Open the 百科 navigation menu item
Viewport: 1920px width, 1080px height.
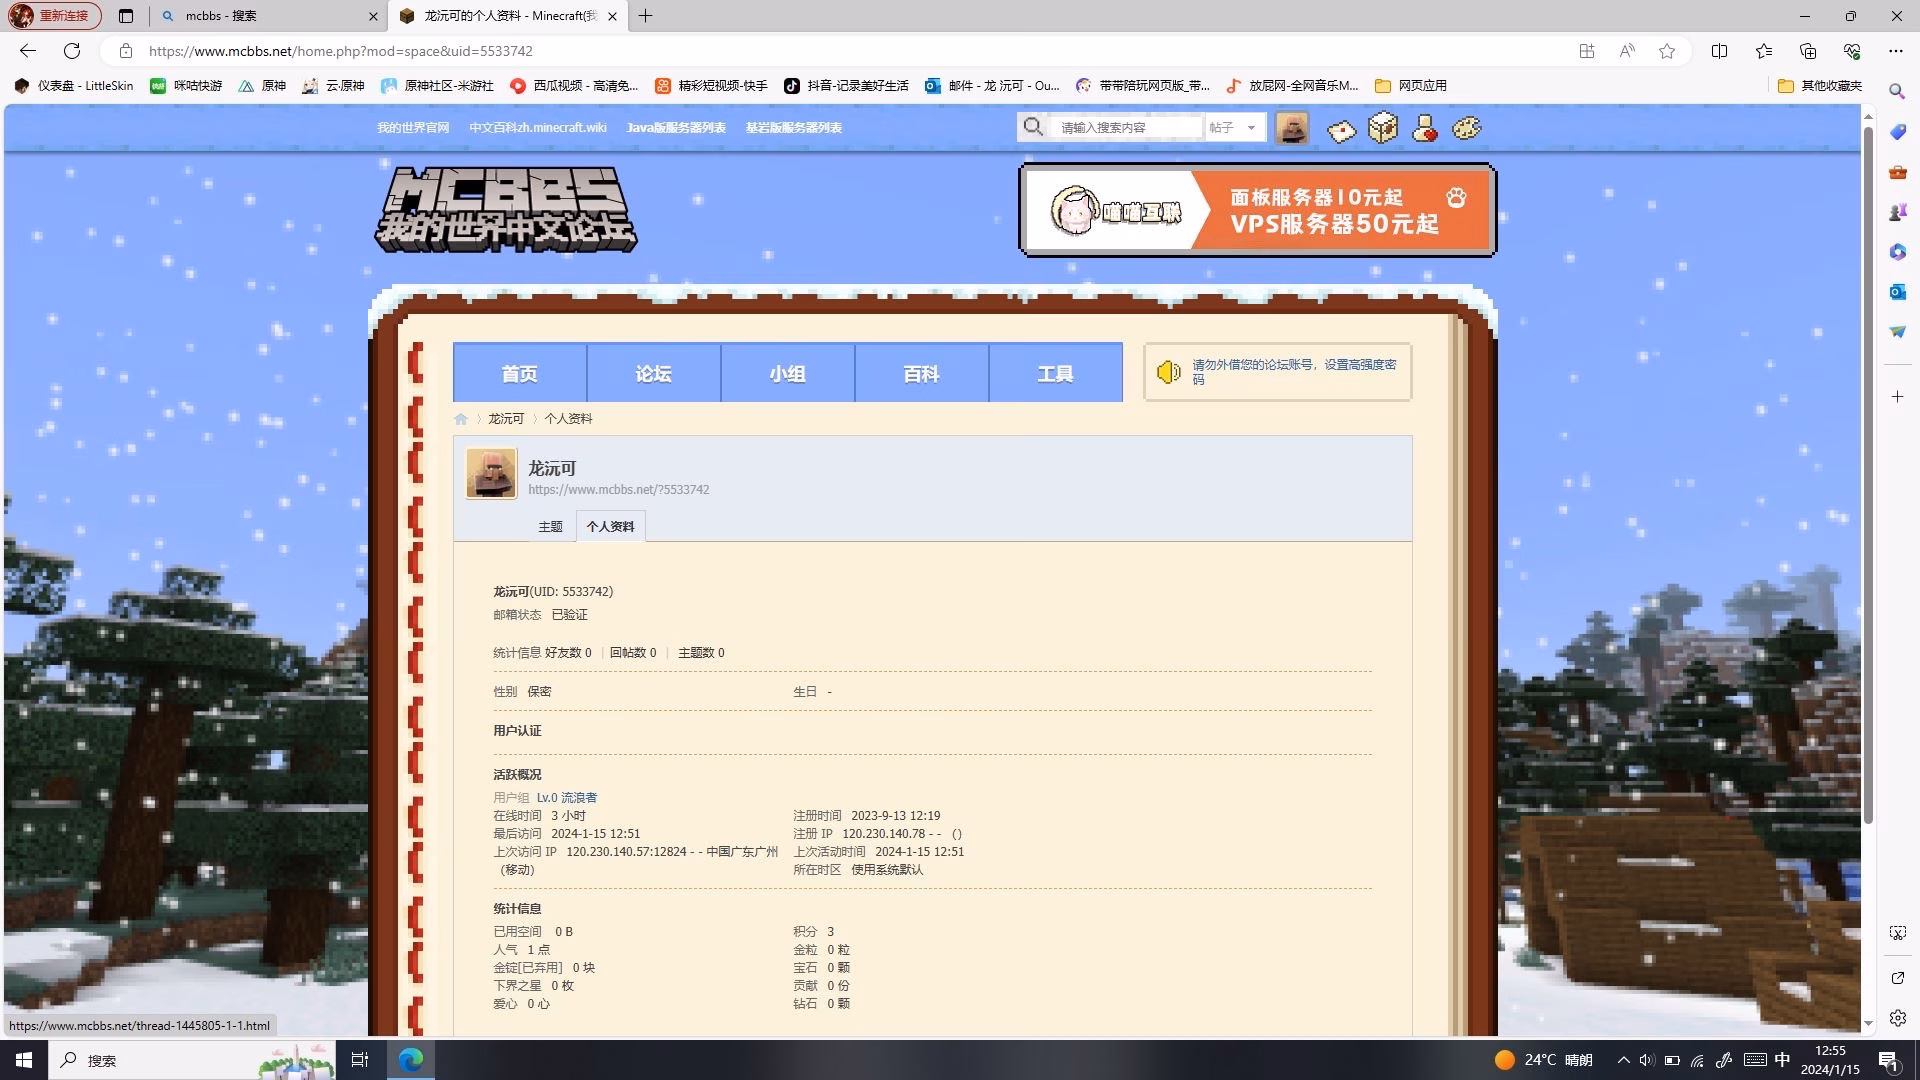tap(921, 373)
